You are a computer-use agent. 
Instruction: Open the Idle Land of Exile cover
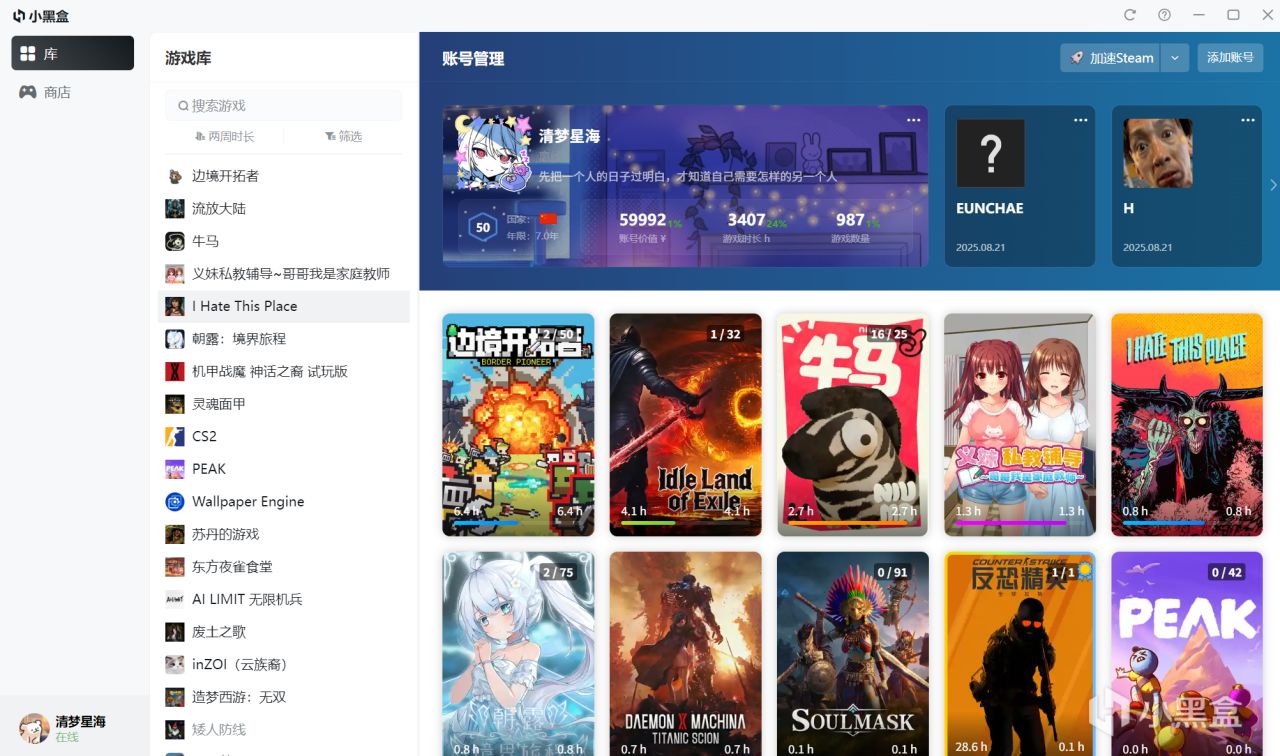(685, 425)
